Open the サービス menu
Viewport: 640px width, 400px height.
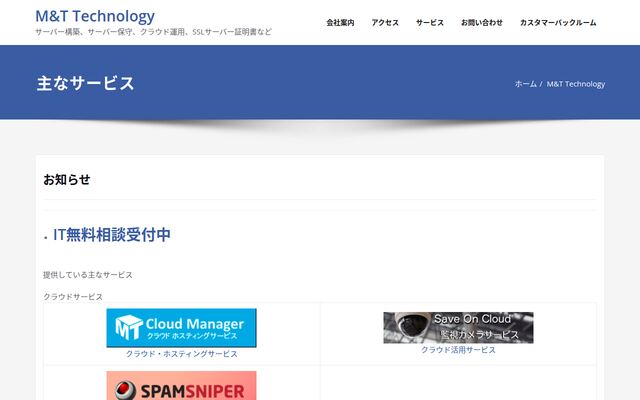(x=430, y=23)
